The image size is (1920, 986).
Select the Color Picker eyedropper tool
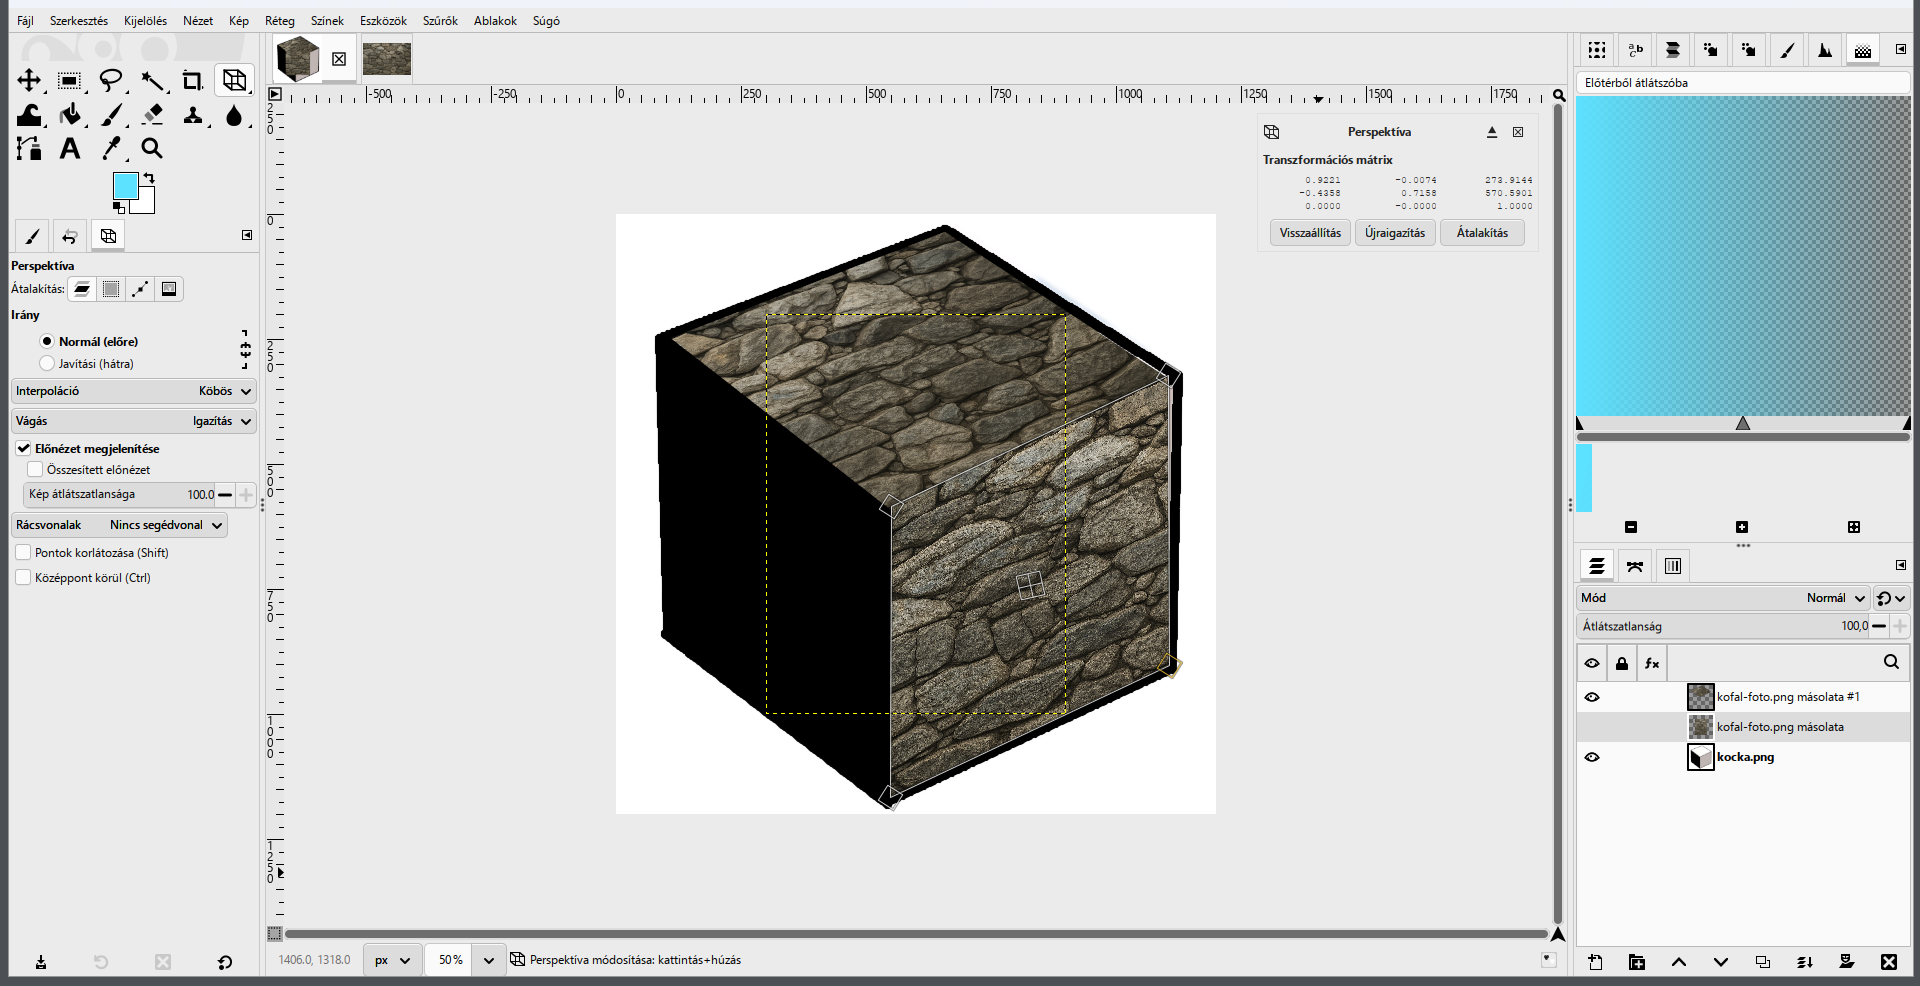tap(111, 149)
